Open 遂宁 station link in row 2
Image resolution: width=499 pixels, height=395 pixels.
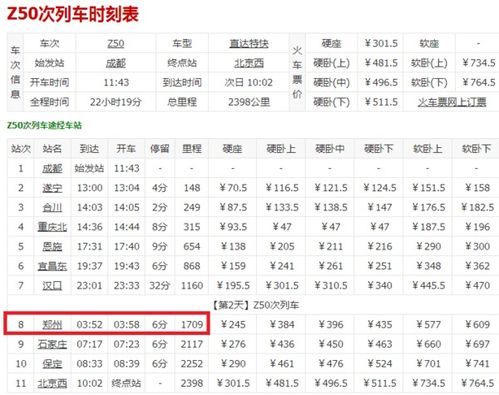point(52,188)
